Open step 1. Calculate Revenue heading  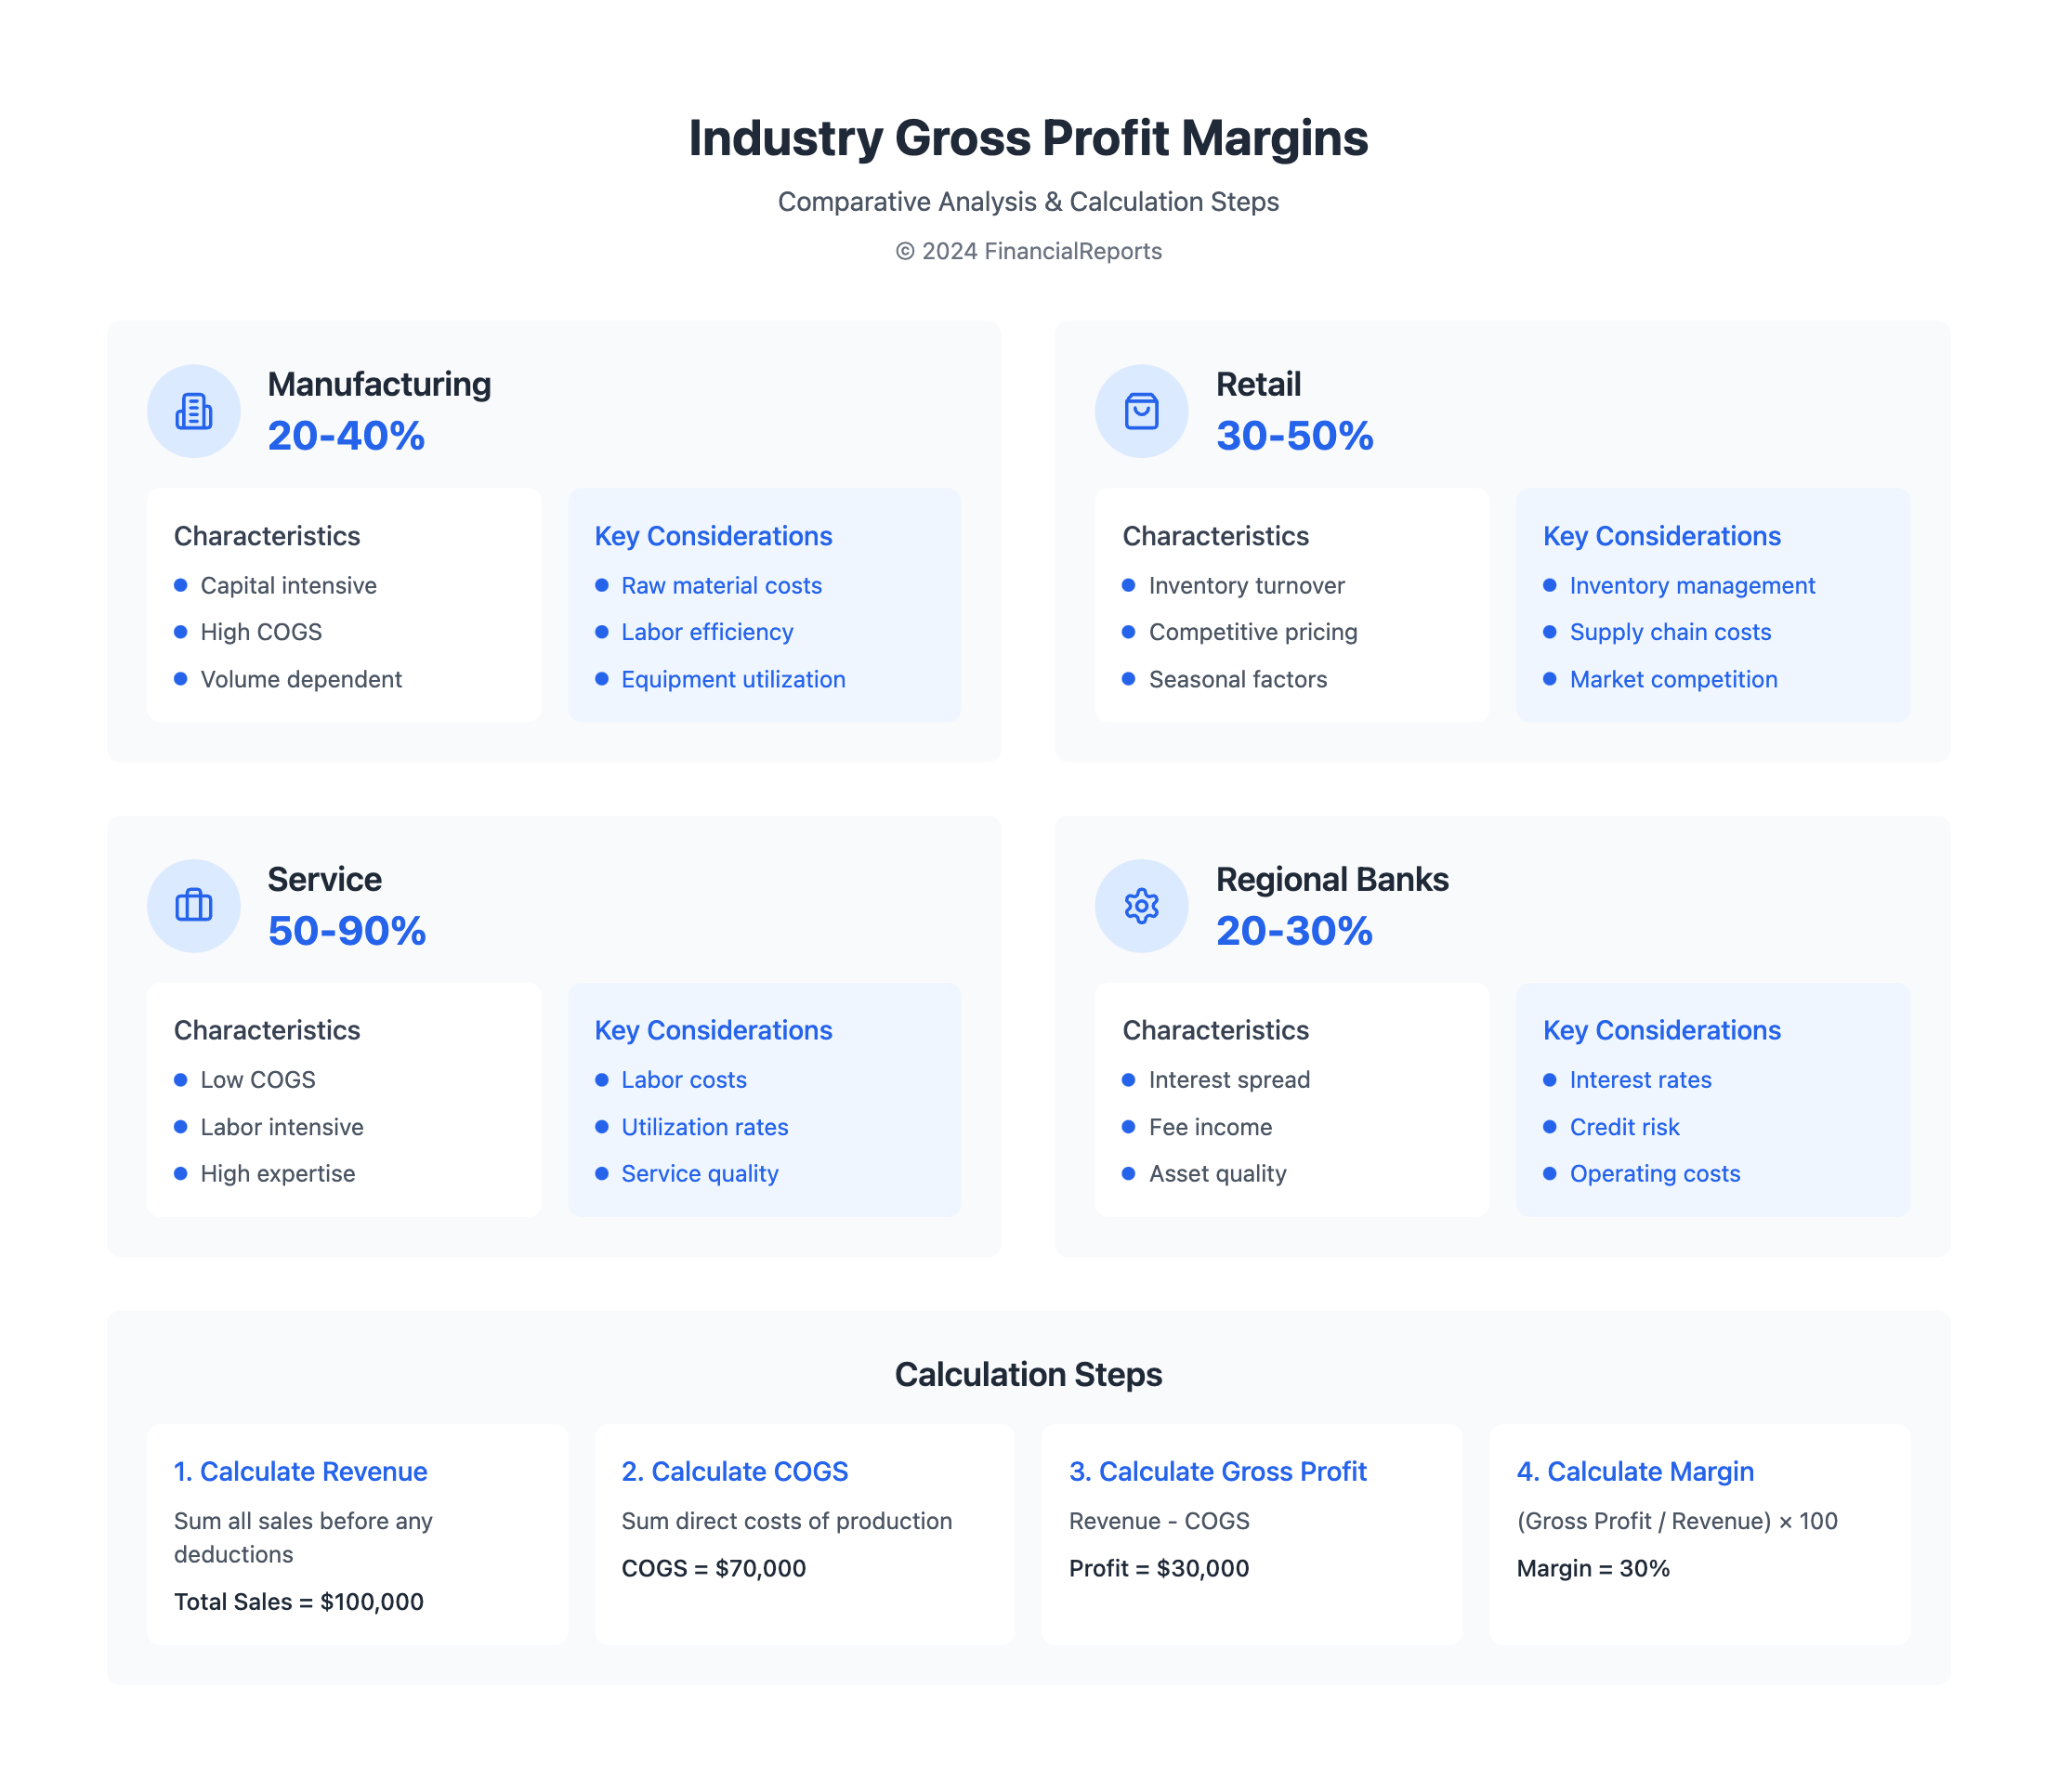300,1471
